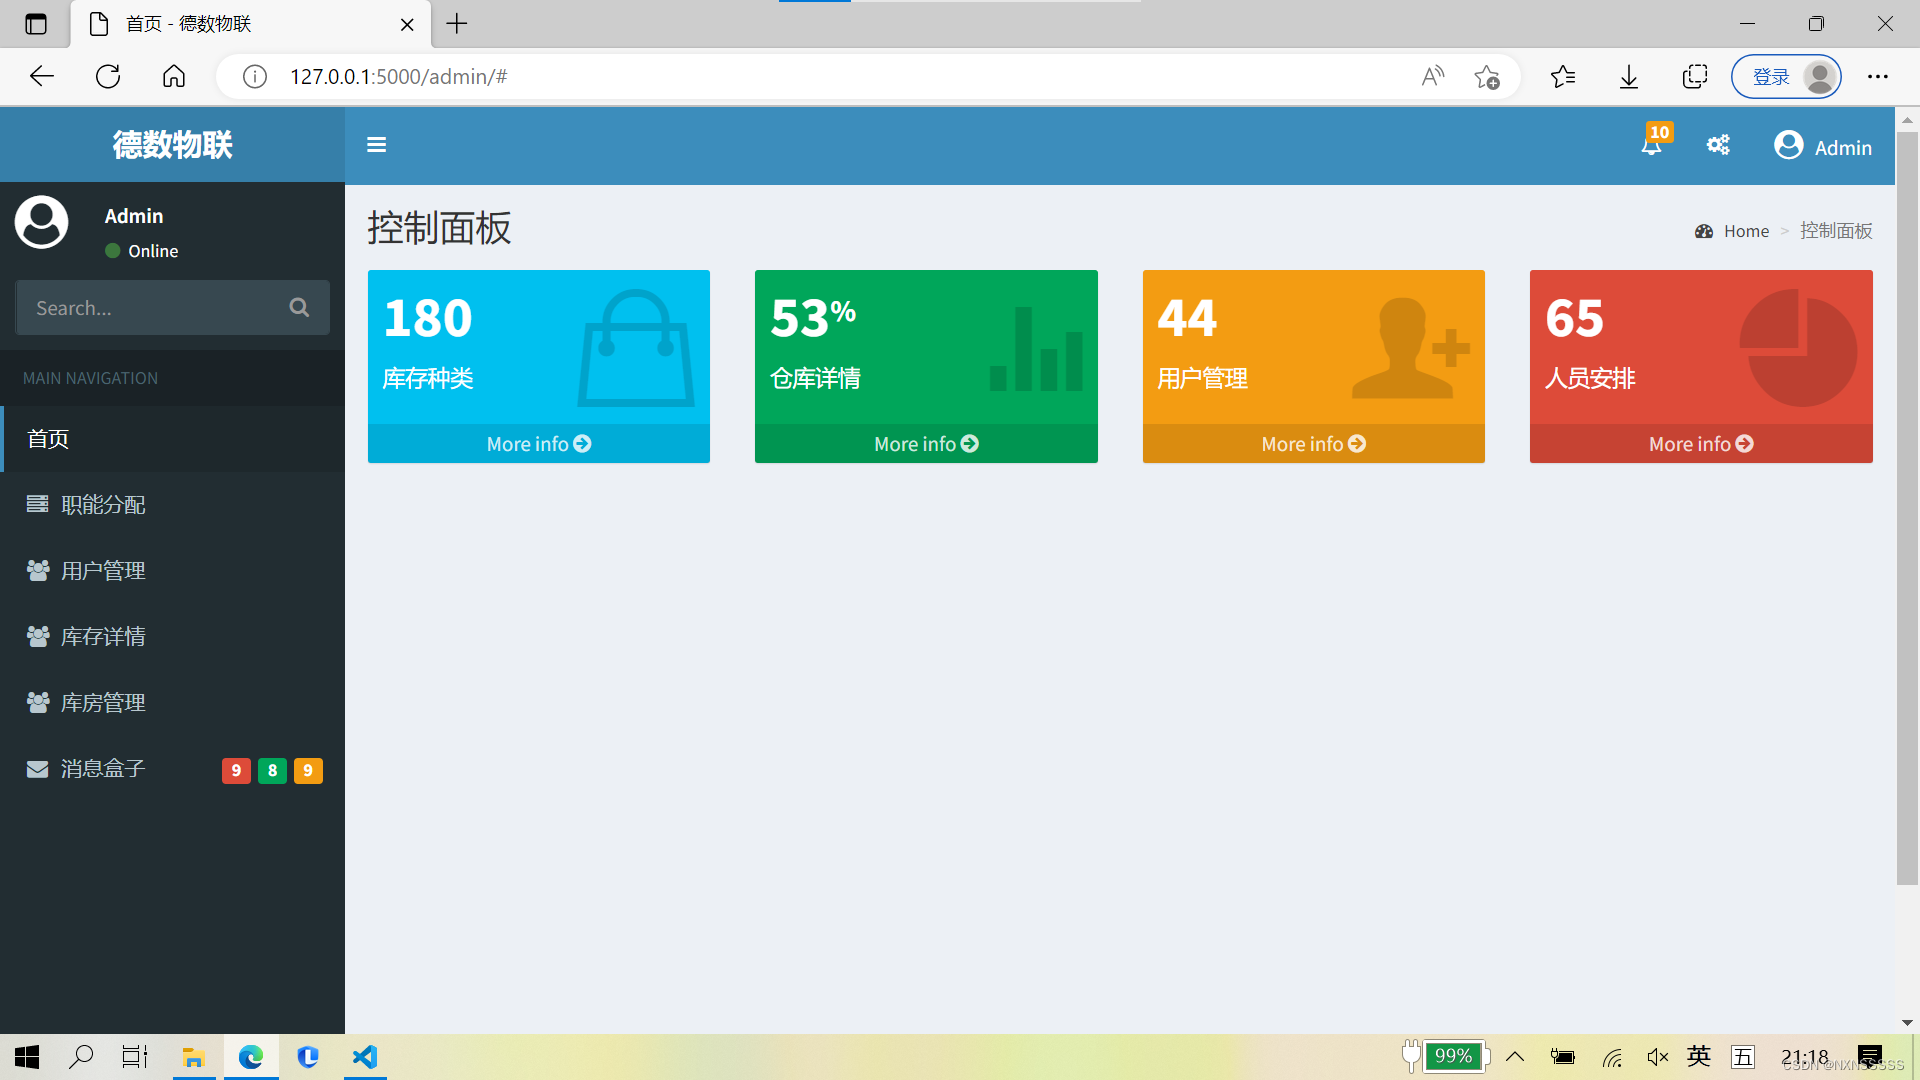Open notifications bell with 10 badge

1652,145
